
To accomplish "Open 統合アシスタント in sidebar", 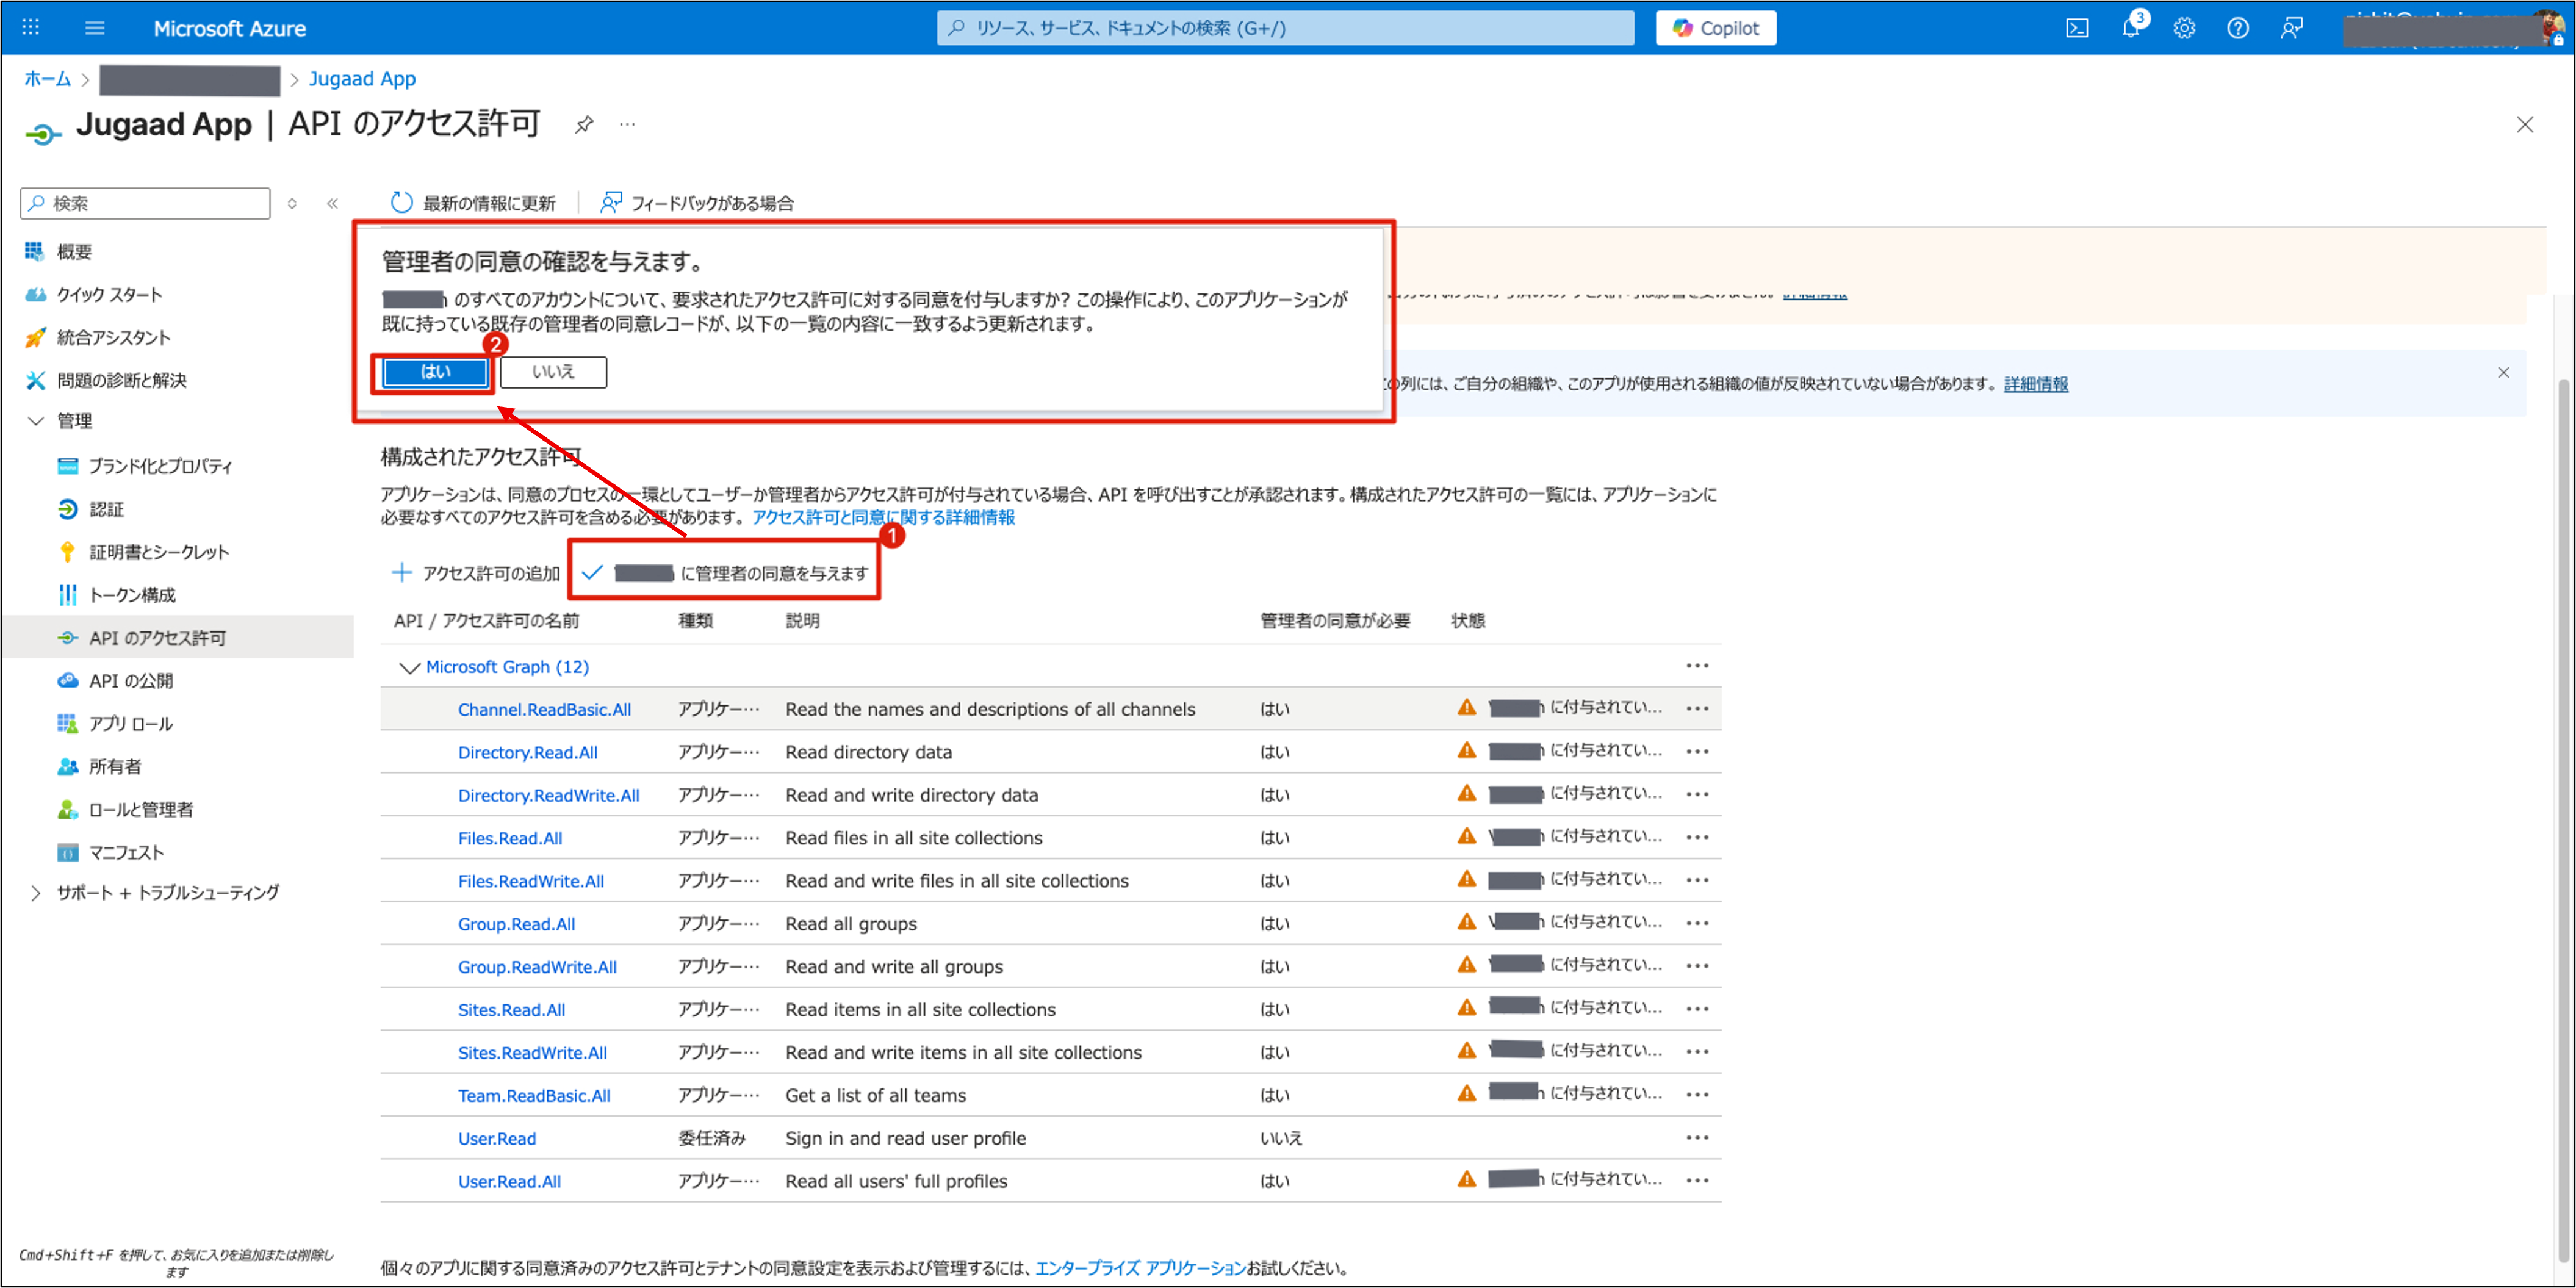I will [x=113, y=338].
